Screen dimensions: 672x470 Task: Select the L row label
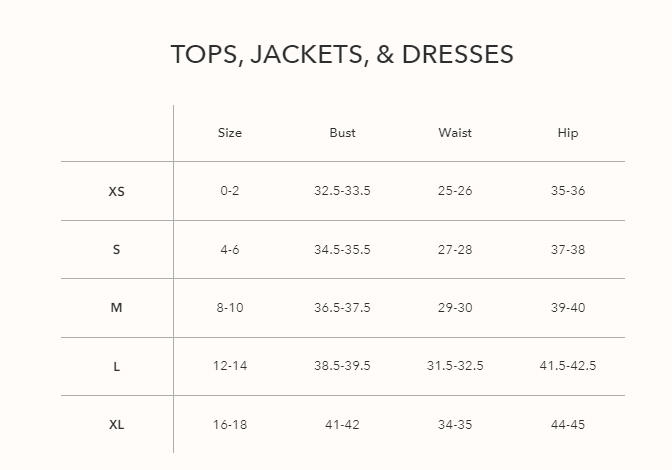[117, 367]
